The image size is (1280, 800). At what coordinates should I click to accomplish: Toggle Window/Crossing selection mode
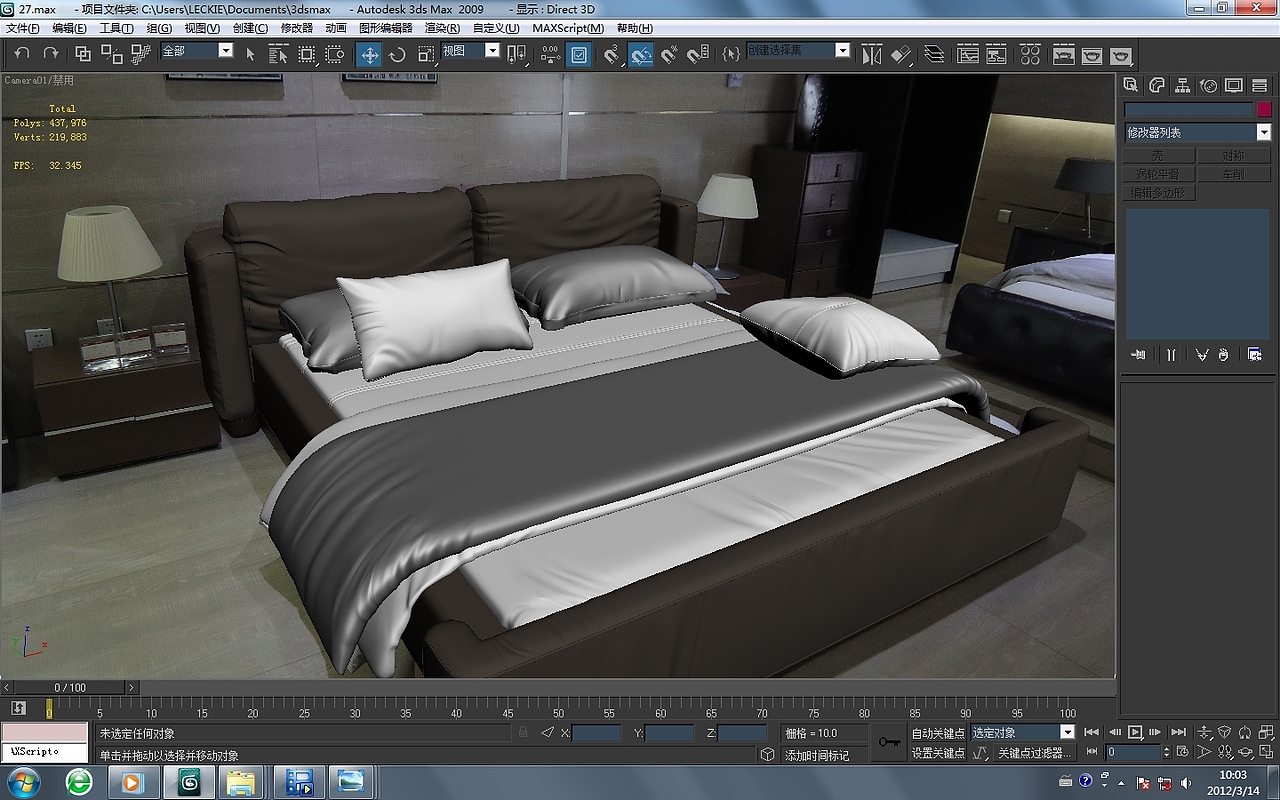pos(335,54)
